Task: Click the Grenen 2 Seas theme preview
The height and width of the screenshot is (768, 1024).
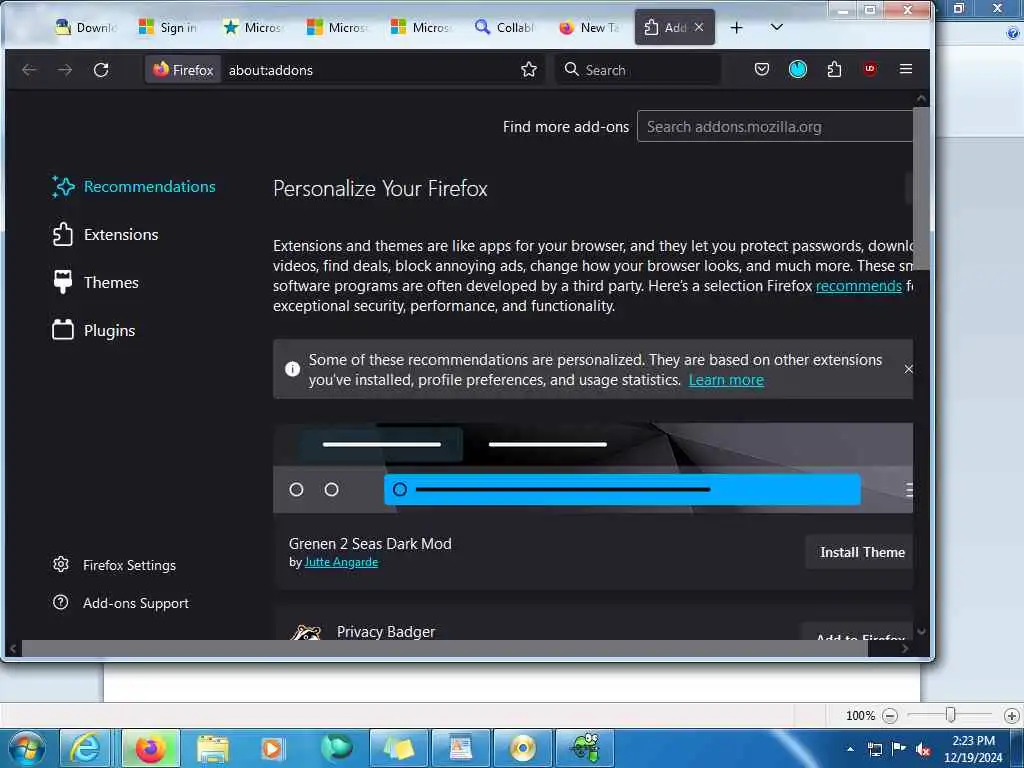Action: (x=593, y=468)
